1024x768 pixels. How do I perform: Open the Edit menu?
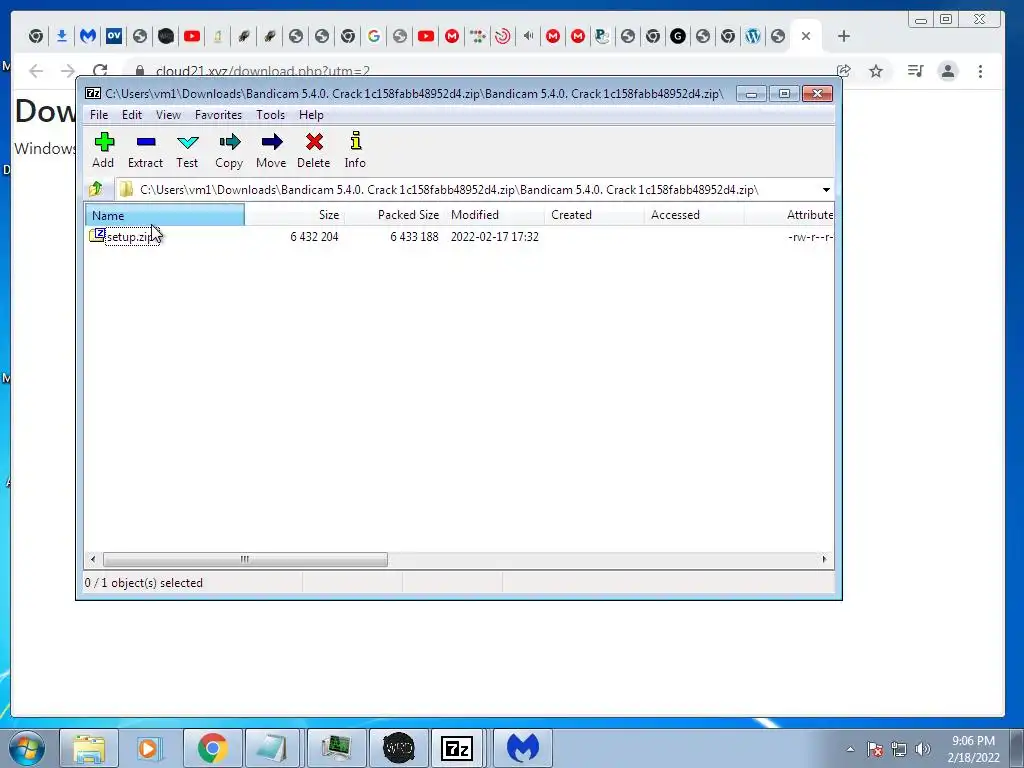[x=132, y=115]
